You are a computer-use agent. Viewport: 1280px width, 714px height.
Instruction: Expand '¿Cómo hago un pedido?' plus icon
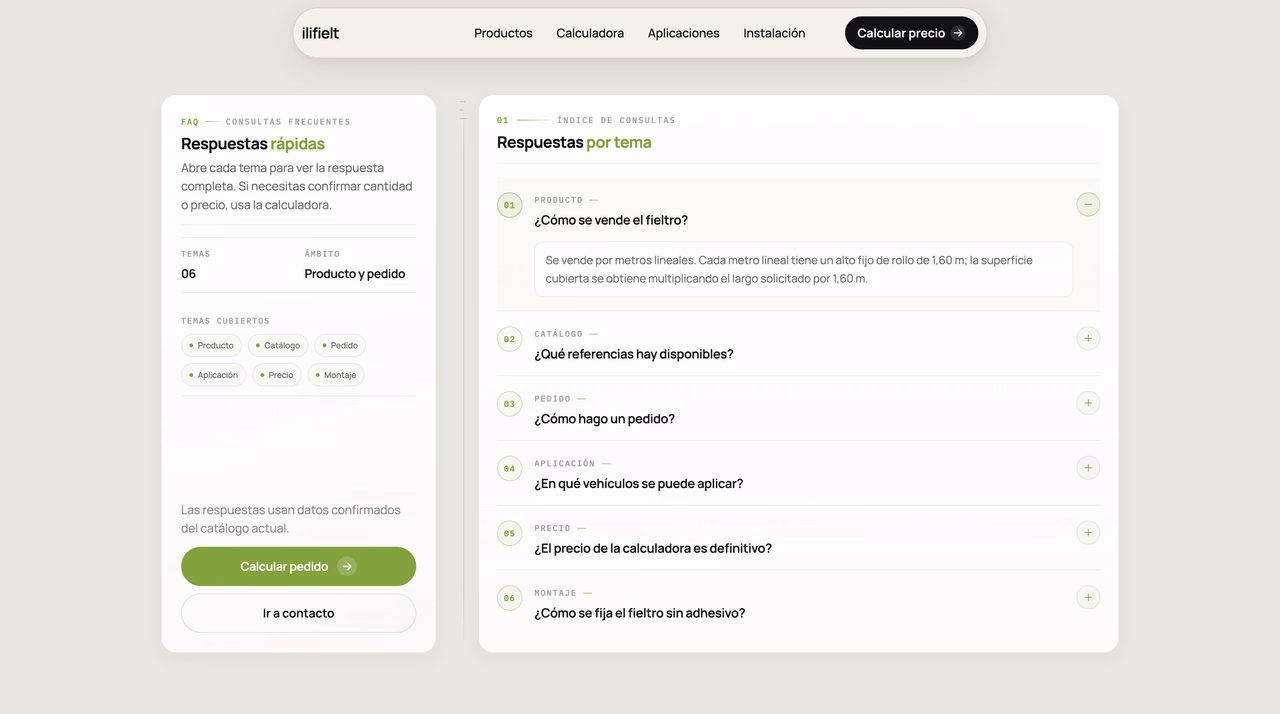[1088, 403]
